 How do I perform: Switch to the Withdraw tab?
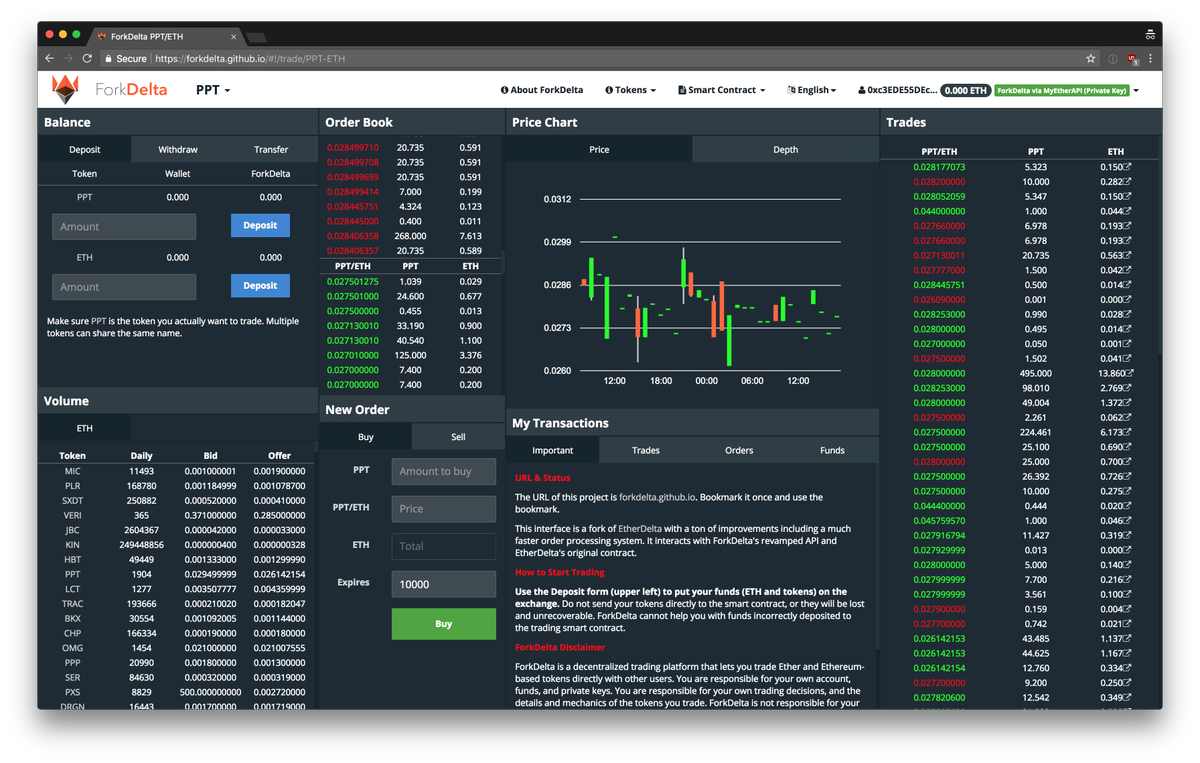tap(178, 149)
